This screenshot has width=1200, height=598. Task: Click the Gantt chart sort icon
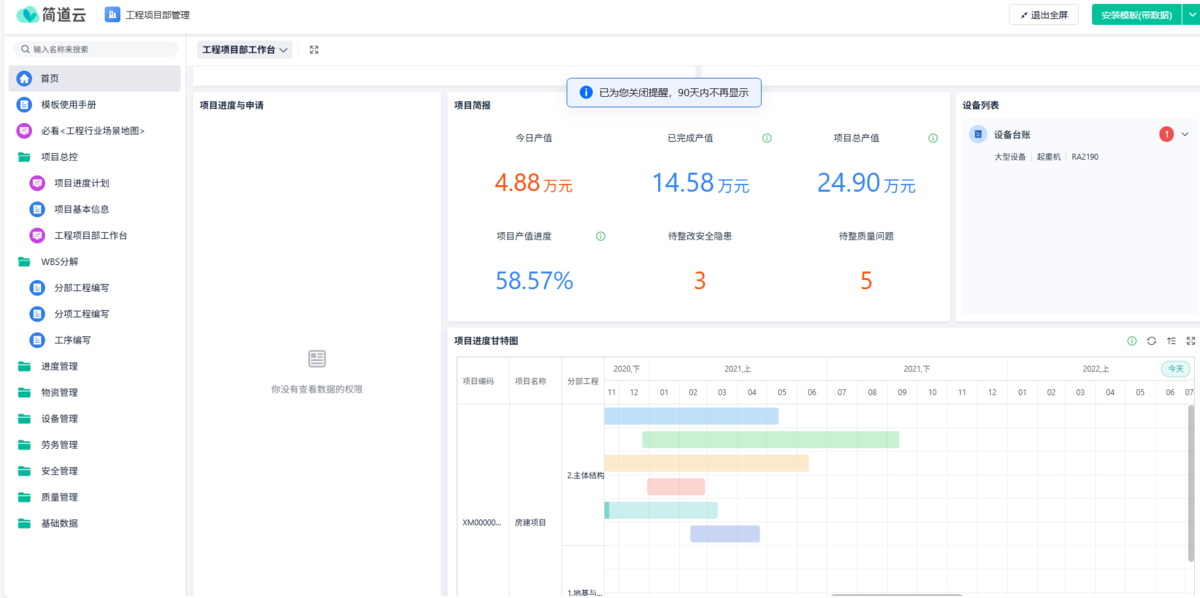click(x=1171, y=341)
